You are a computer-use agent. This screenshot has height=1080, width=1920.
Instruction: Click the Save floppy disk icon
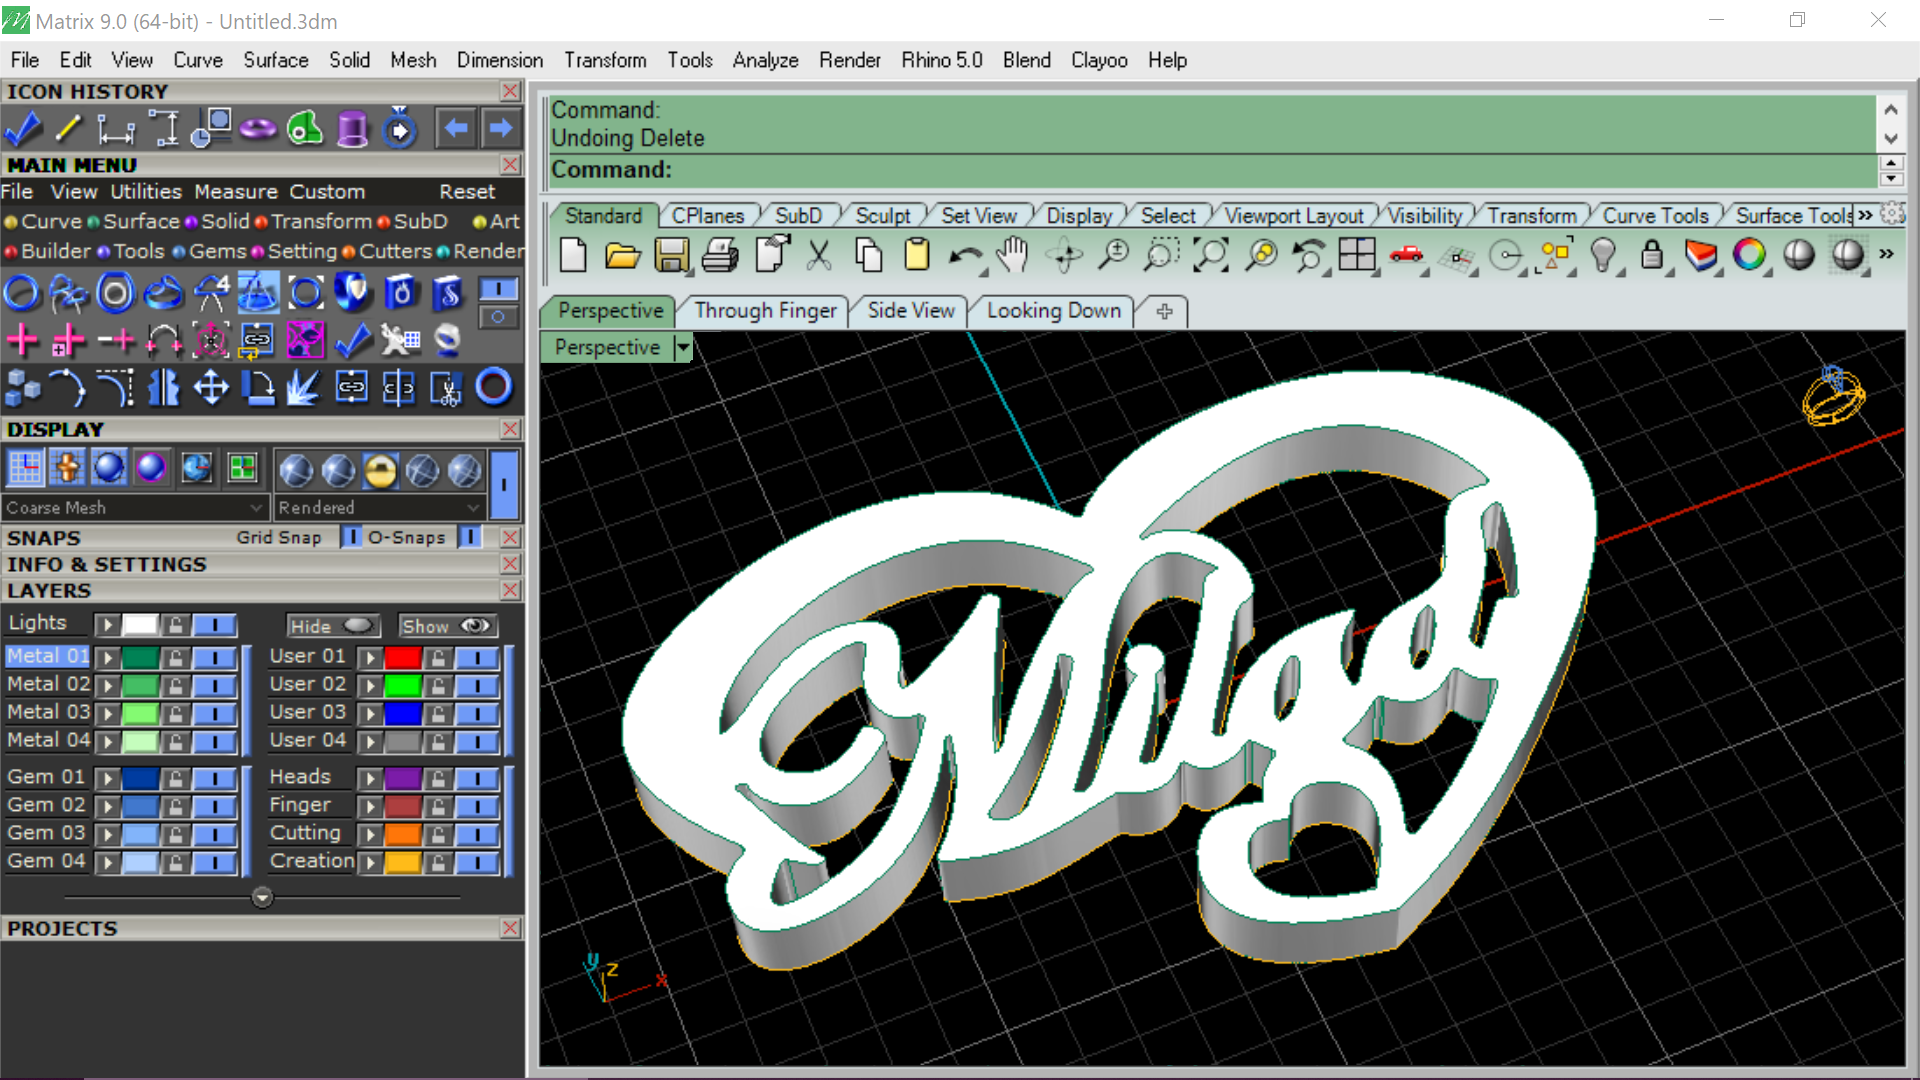click(x=671, y=256)
